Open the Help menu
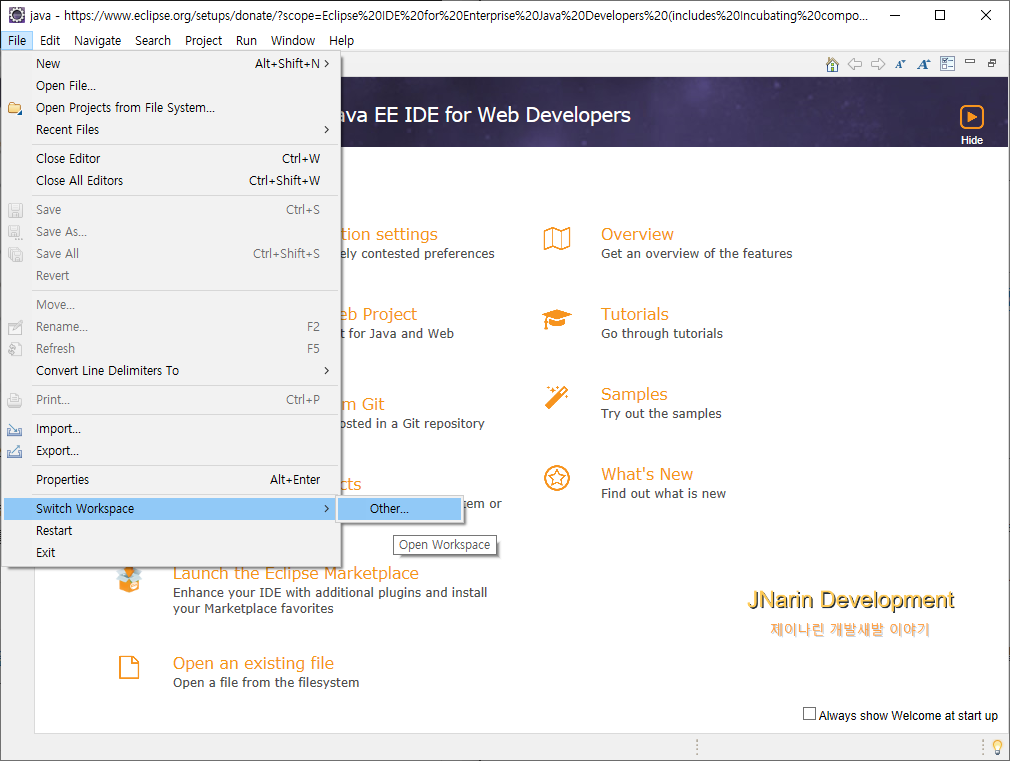 coord(341,41)
